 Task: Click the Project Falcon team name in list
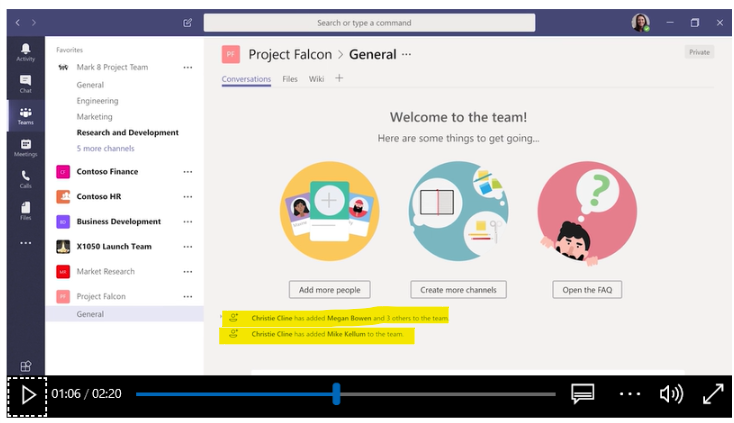coord(101,296)
